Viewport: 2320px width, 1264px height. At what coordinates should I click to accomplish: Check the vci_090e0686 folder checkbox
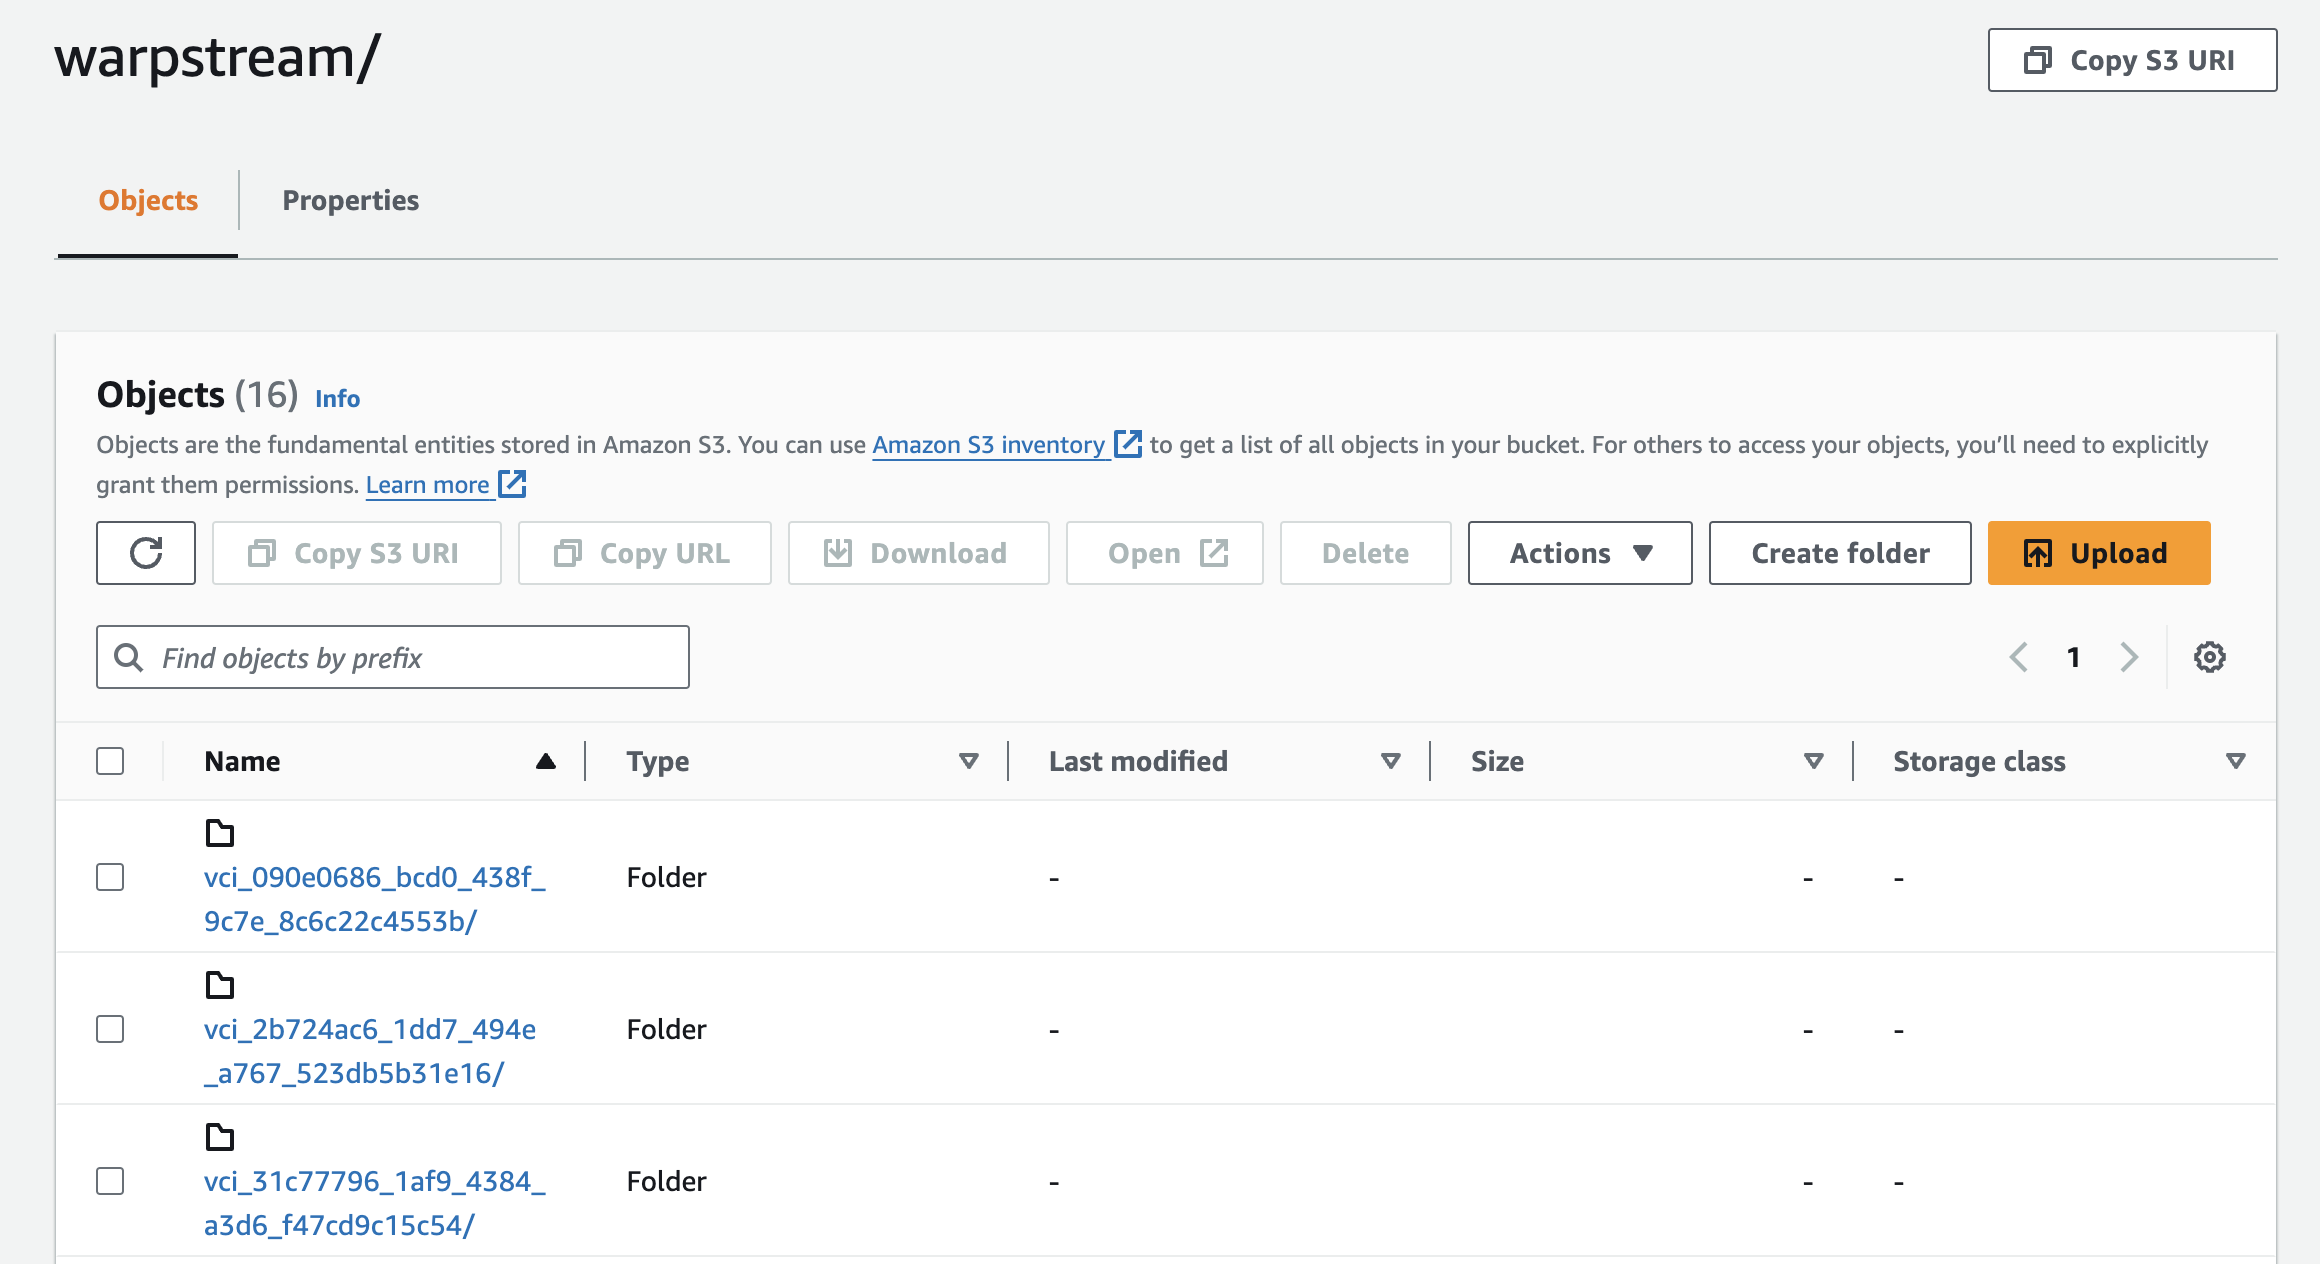[110, 877]
